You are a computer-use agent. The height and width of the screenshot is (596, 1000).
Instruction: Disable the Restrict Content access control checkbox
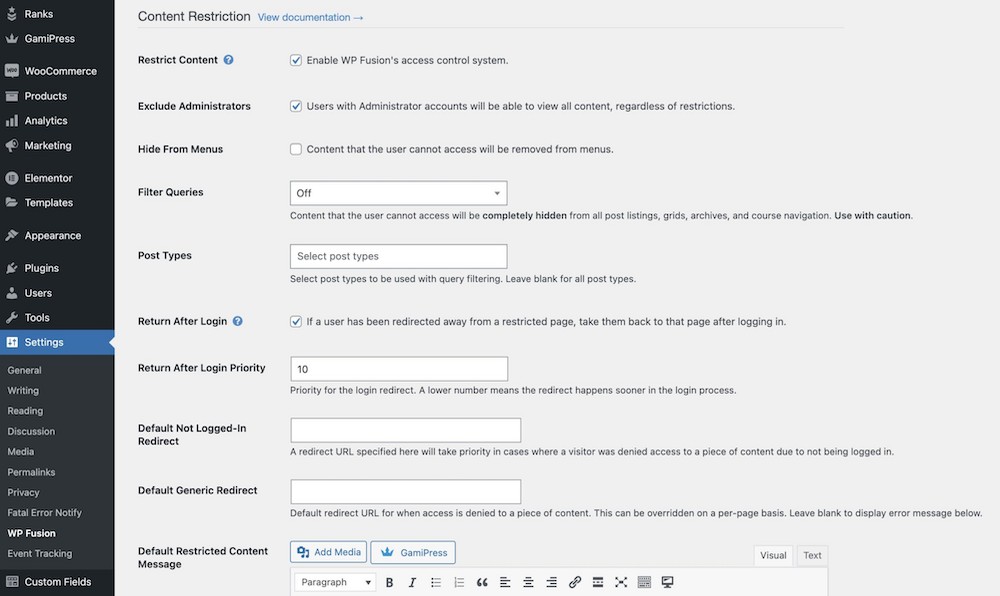295,60
